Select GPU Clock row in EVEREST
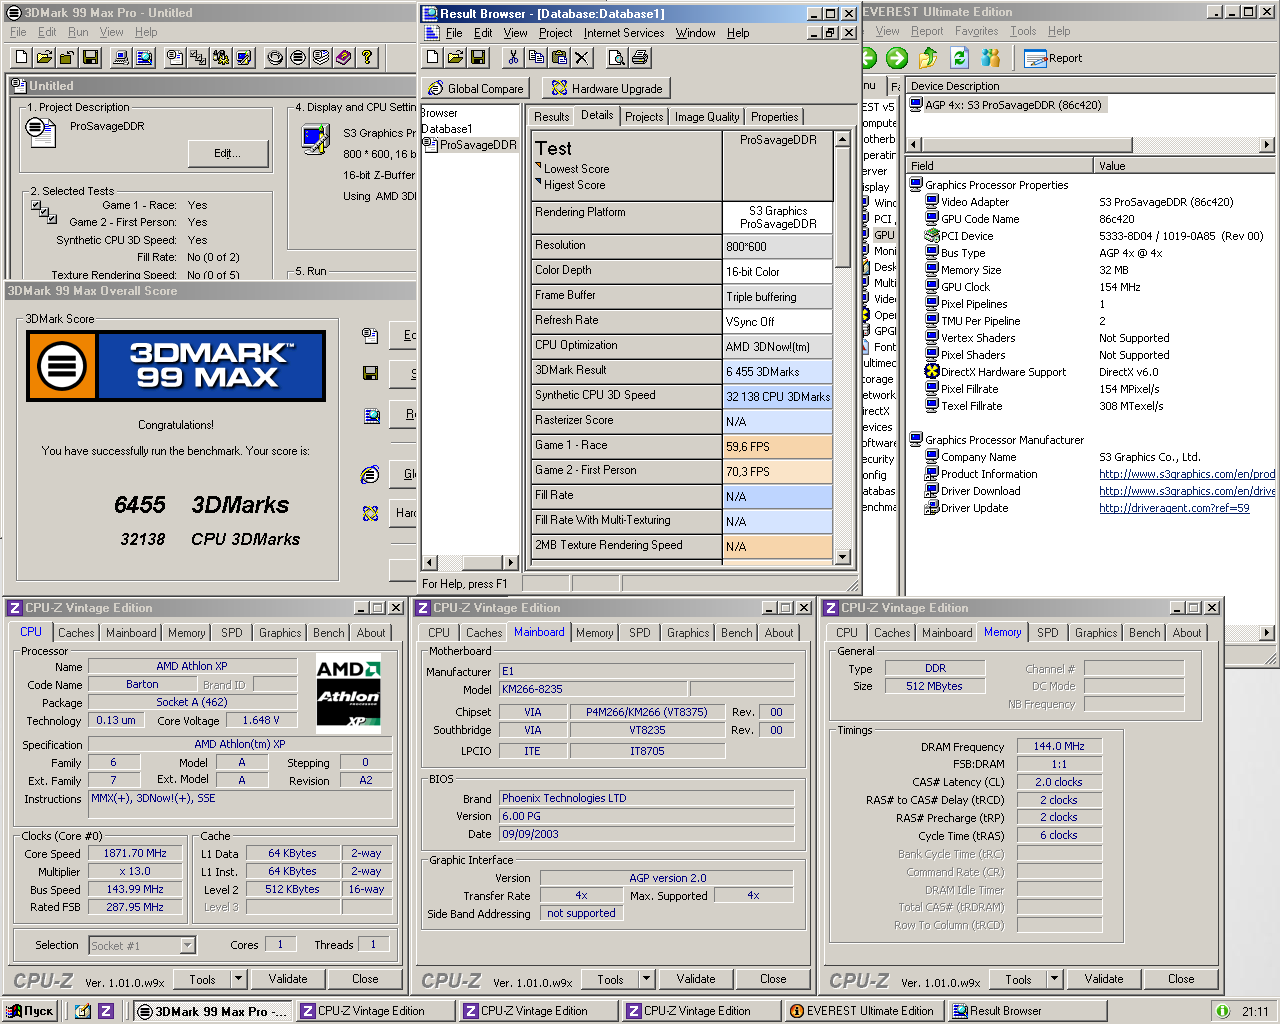Viewport: 1280px width, 1024px height. [1090, 287]
